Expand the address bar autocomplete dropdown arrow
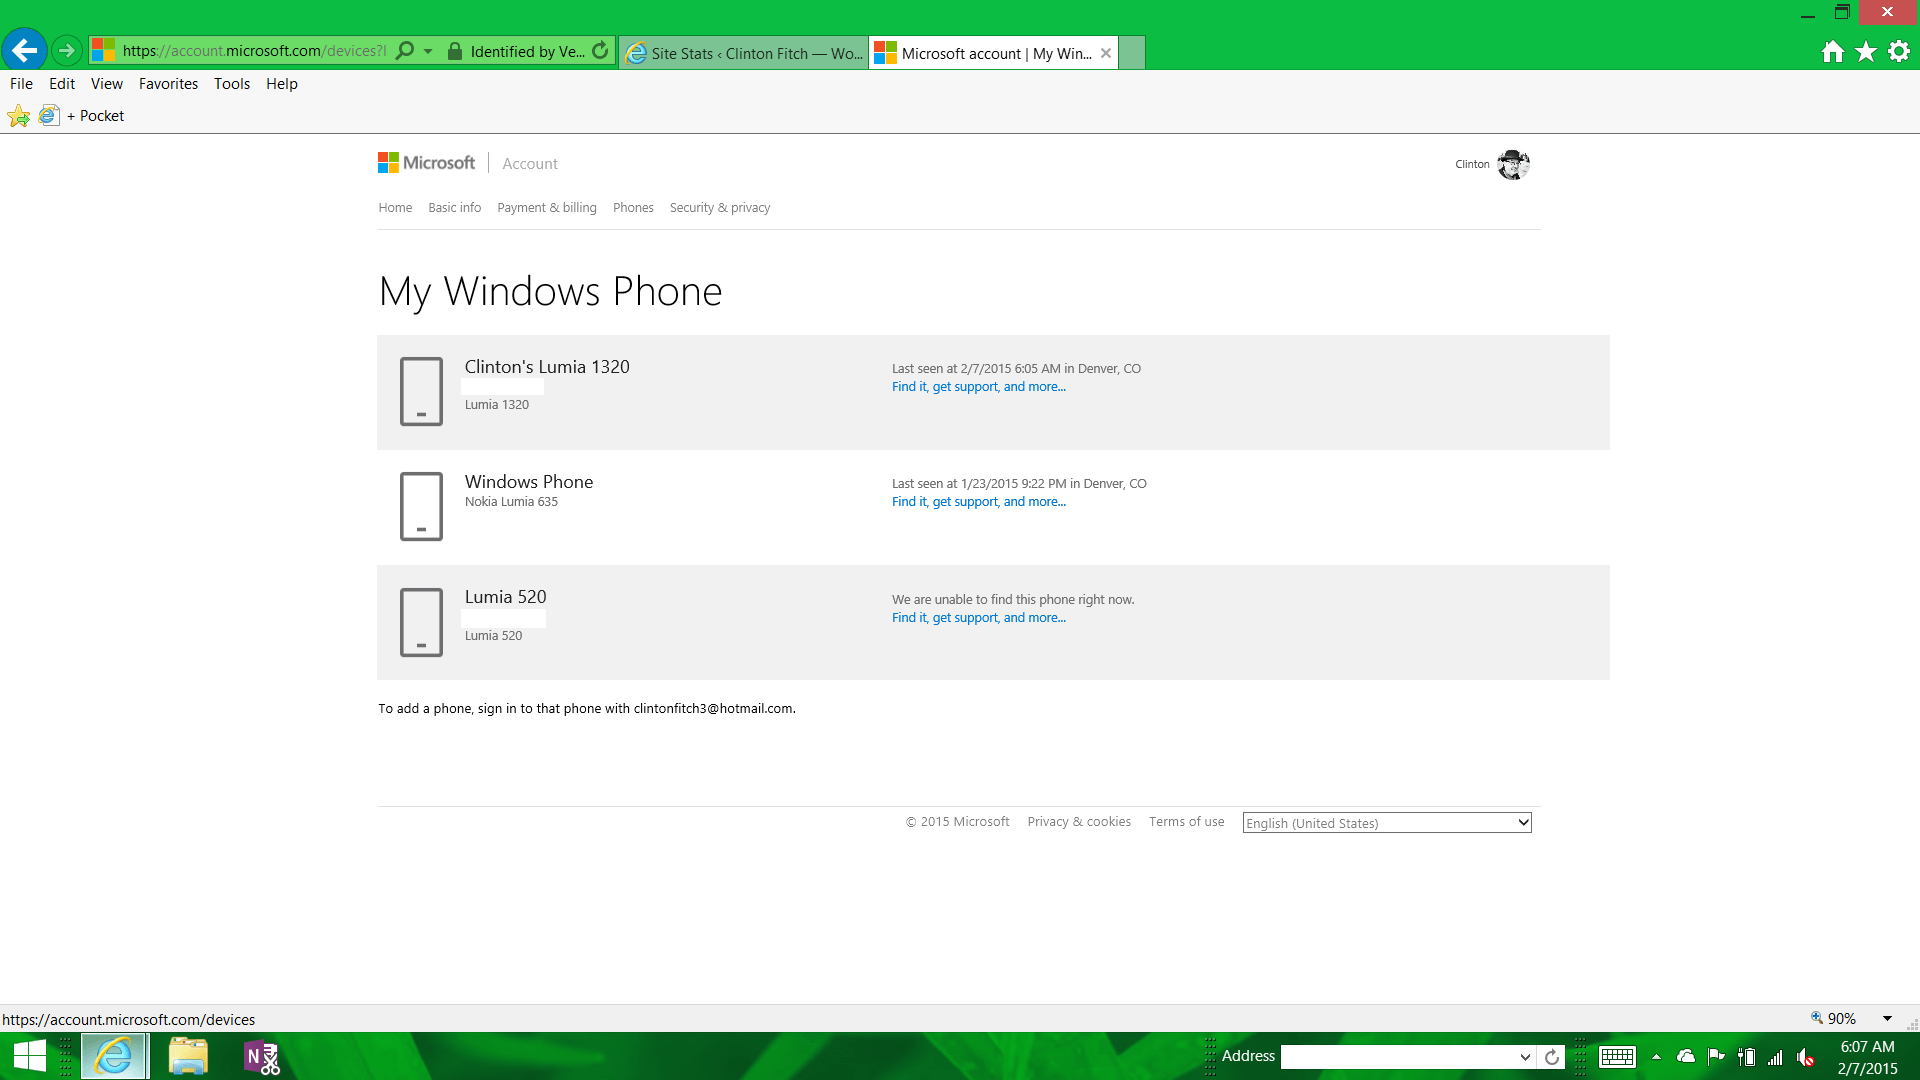 pos(428,50)
